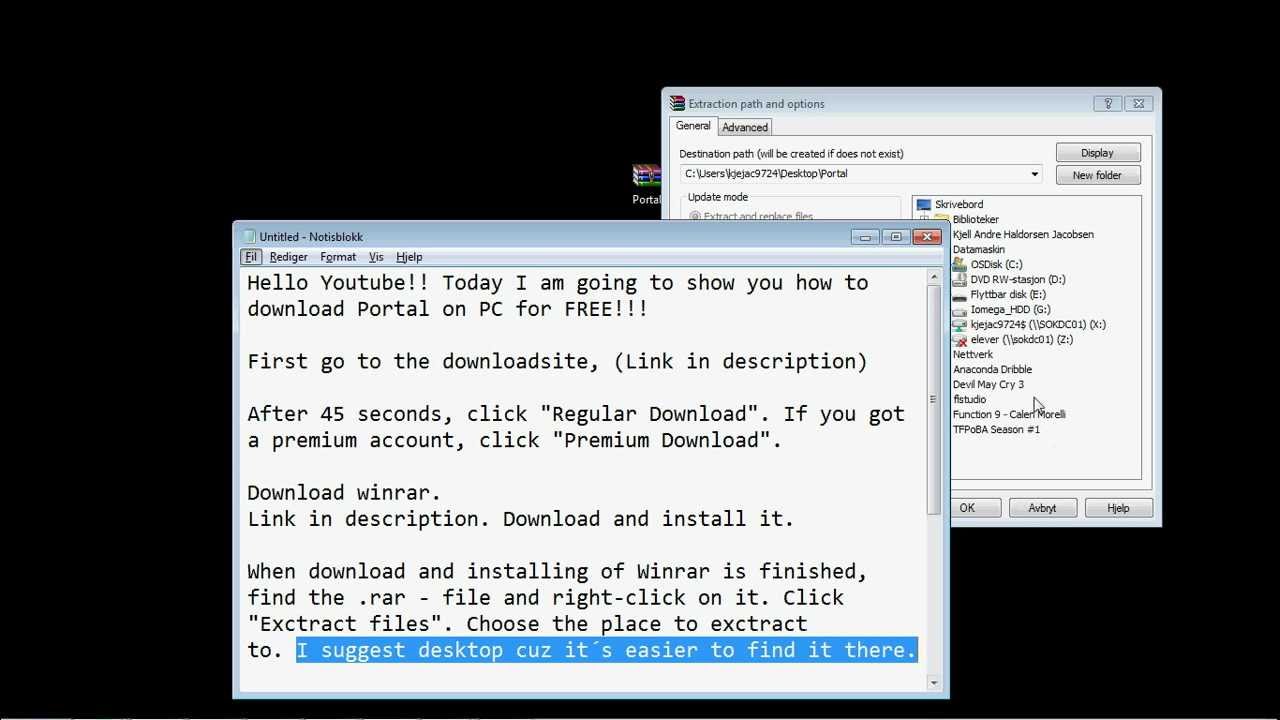Viewport: 1280px width, 720px height.
Task: Open the Fil menu in Notisblokk
Action: pyautogui.click(x=251, y=257)
